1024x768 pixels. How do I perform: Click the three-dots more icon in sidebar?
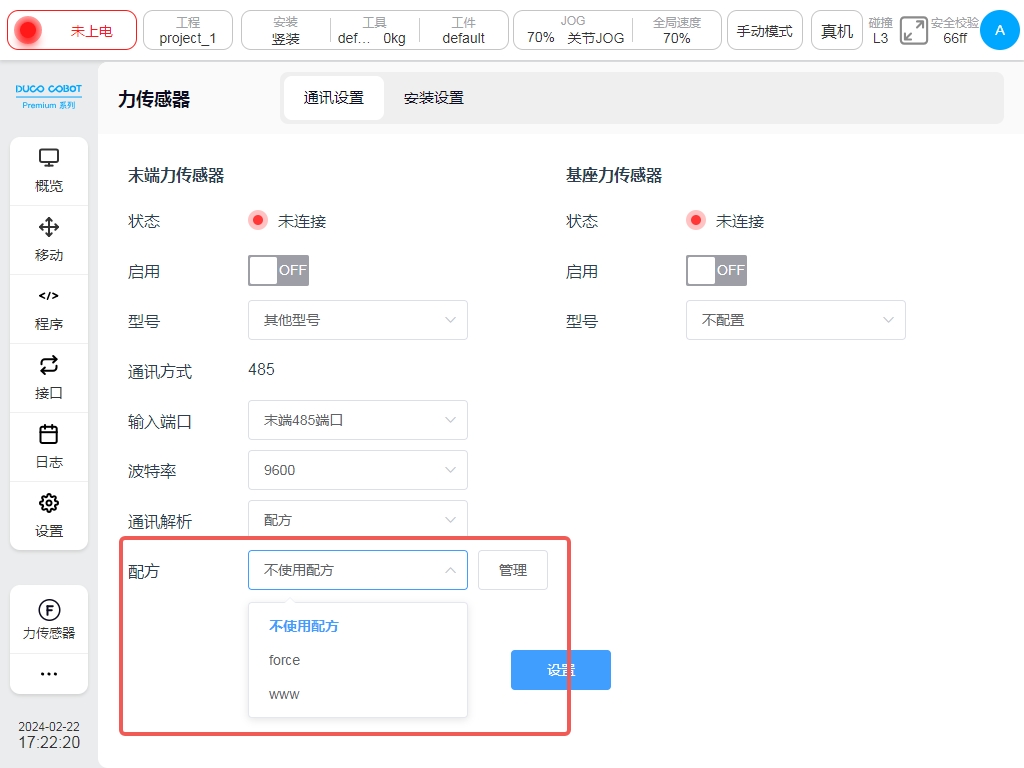click(49, 674)
